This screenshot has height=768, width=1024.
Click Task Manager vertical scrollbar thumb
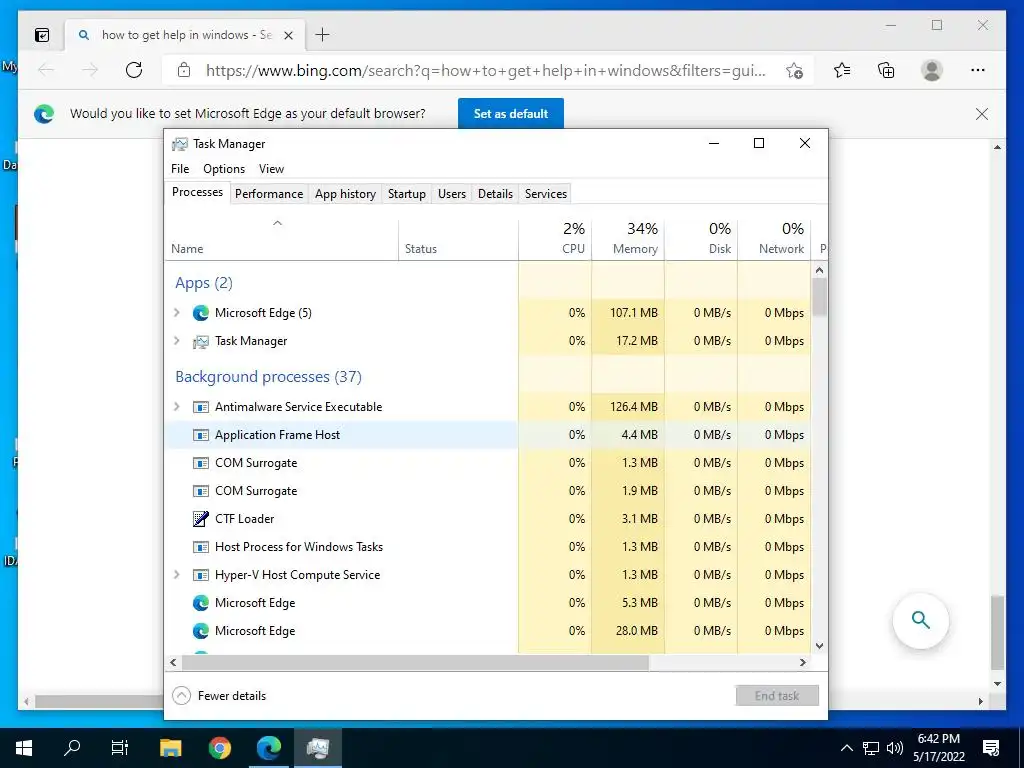[820, 297]
